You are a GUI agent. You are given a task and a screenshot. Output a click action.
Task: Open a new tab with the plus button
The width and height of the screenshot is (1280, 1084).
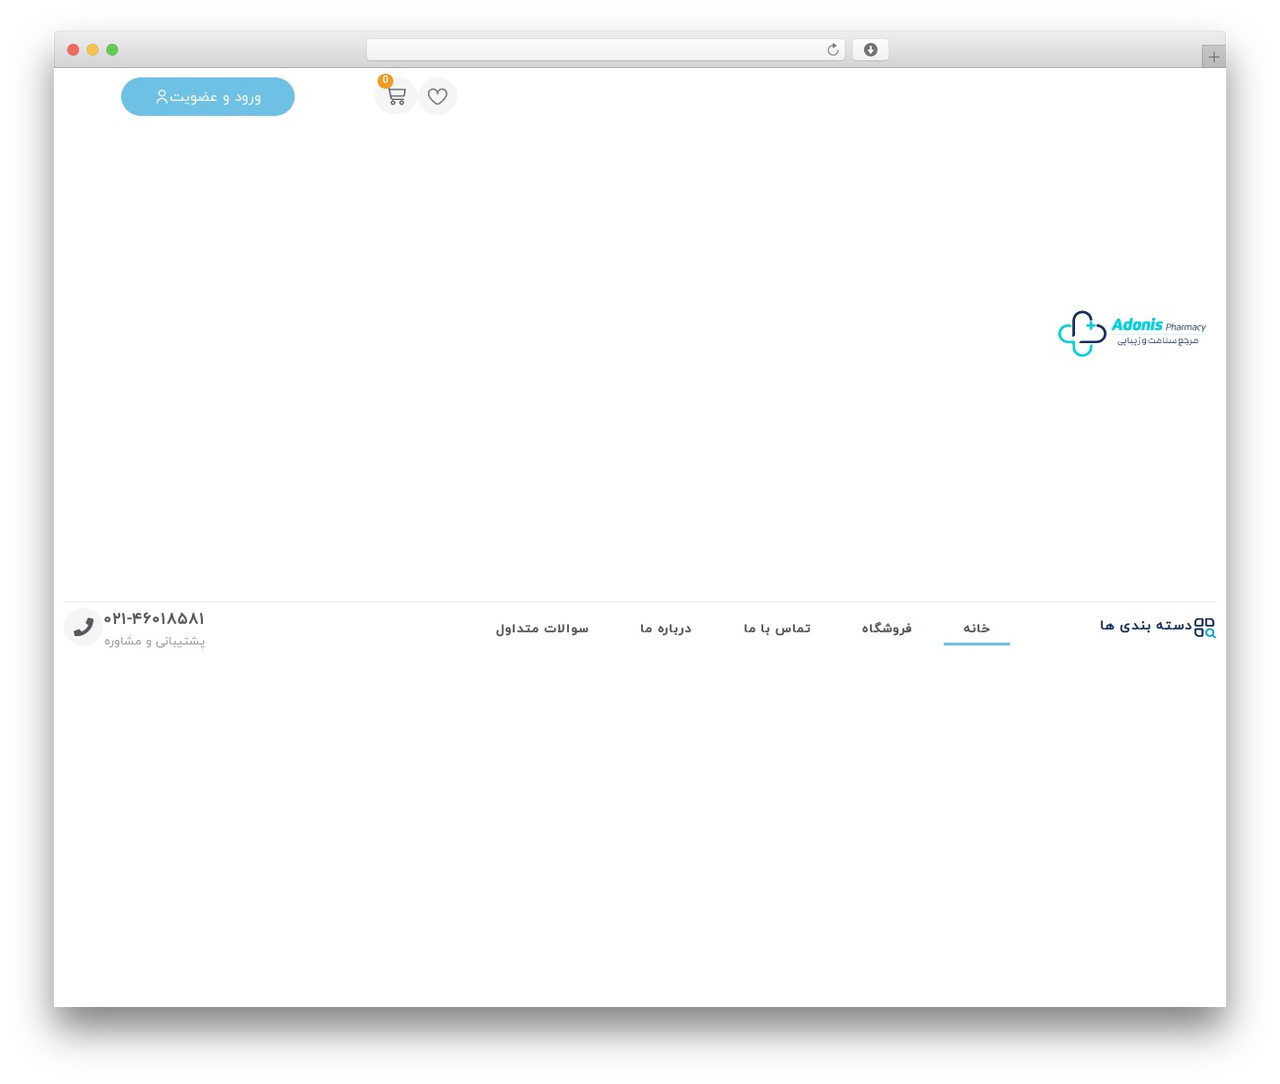tap(1213, 57)
